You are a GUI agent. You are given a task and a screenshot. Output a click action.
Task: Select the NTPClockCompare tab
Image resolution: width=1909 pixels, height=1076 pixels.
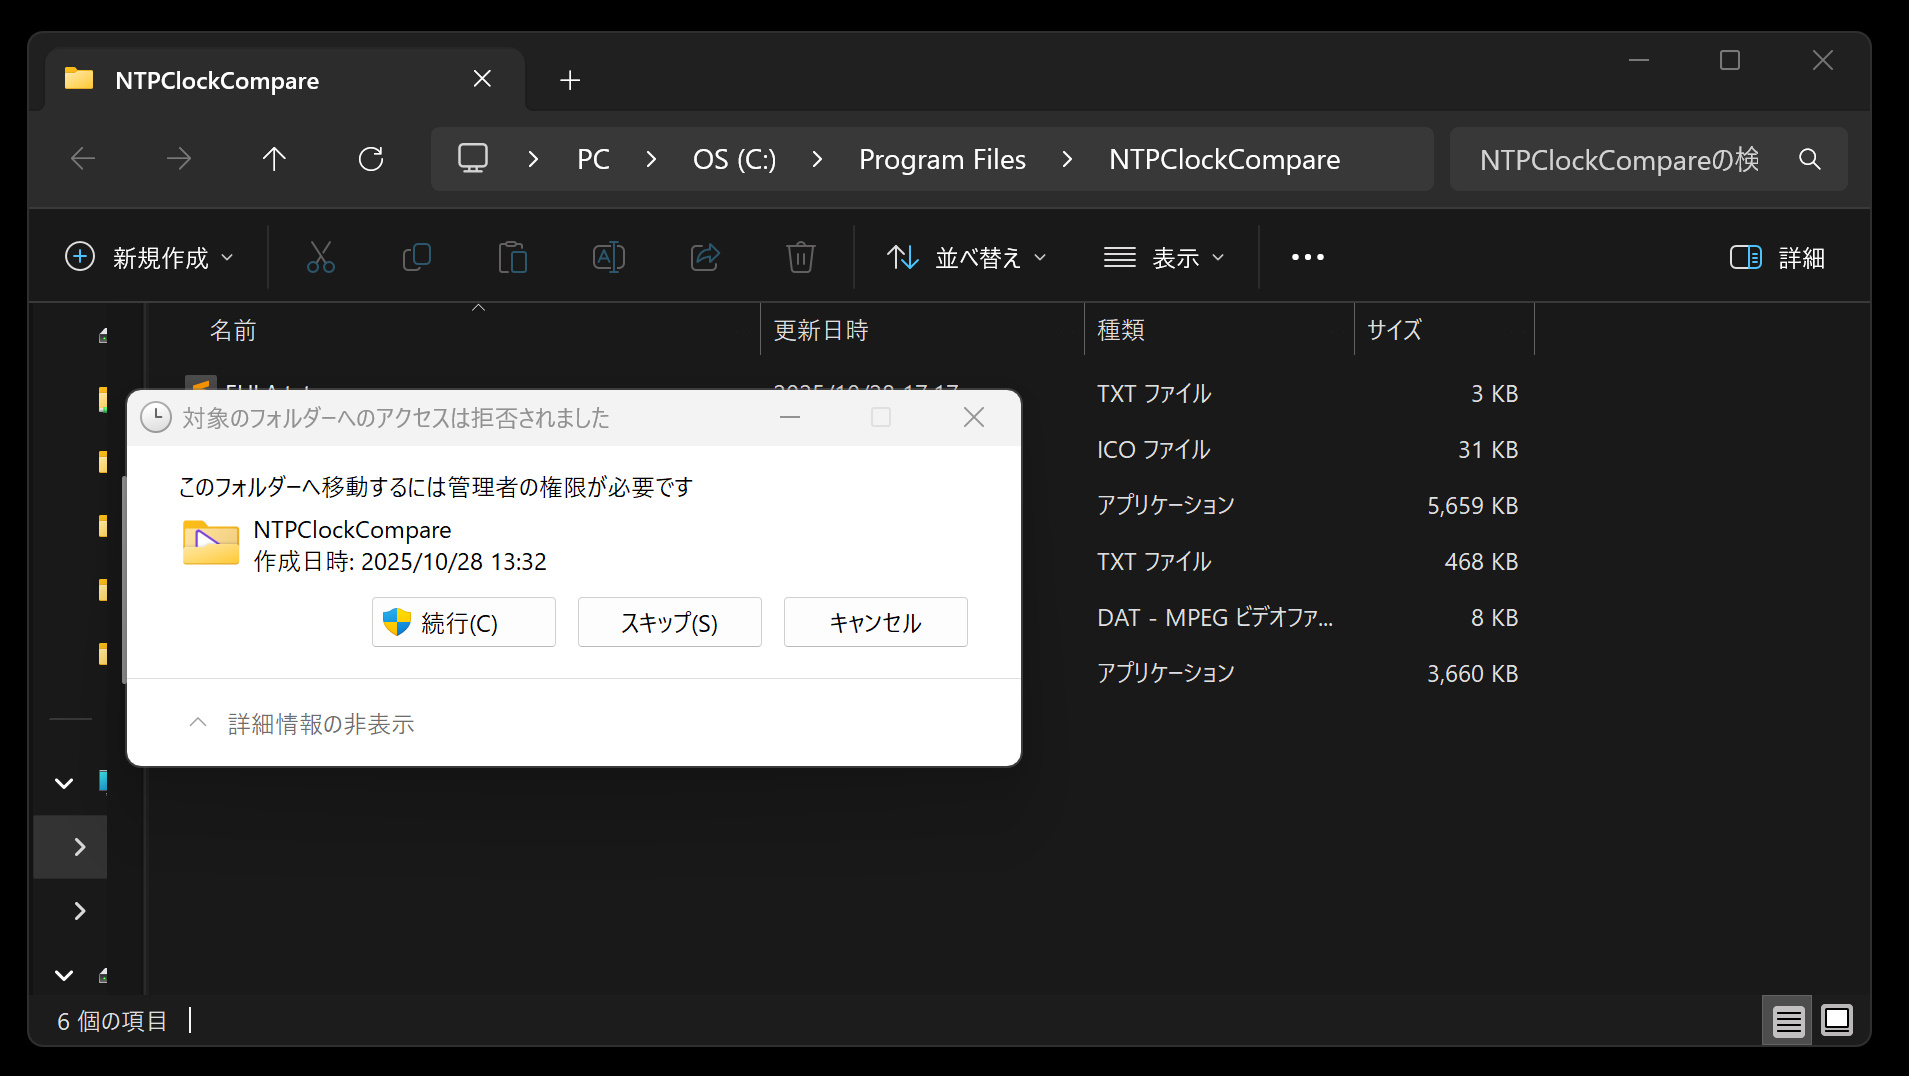217,80
